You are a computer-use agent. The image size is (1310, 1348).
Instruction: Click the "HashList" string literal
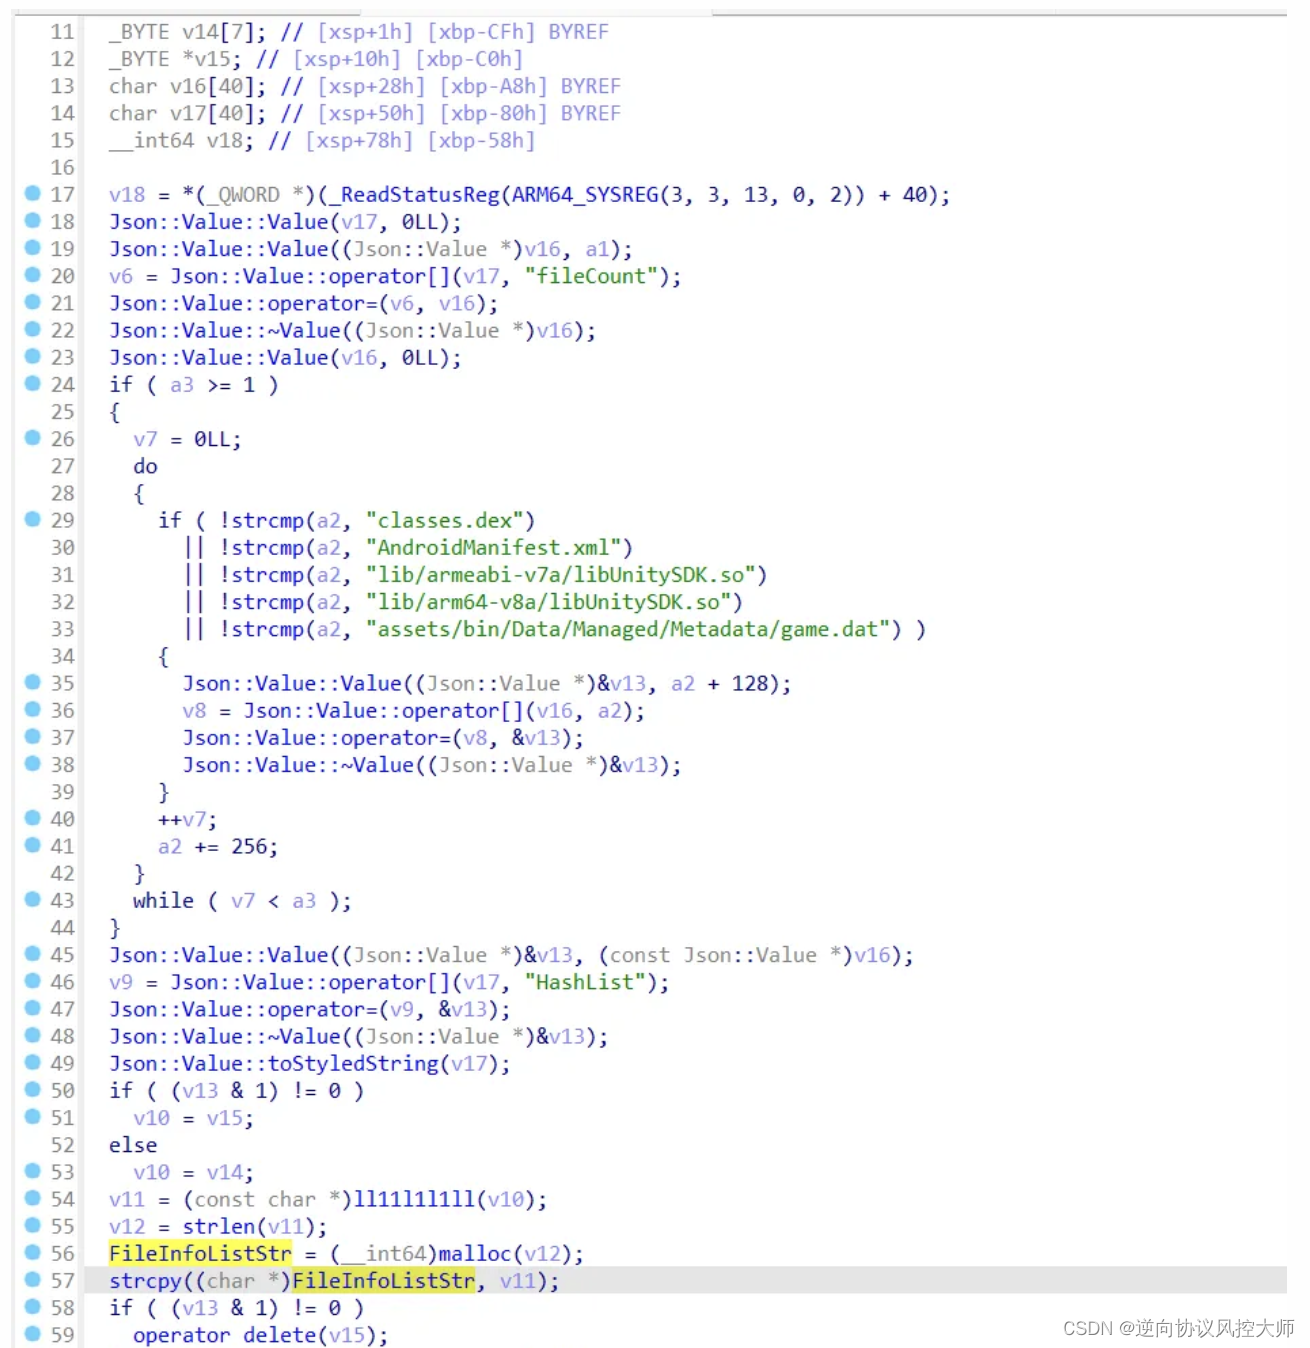[x=585, y=982]
